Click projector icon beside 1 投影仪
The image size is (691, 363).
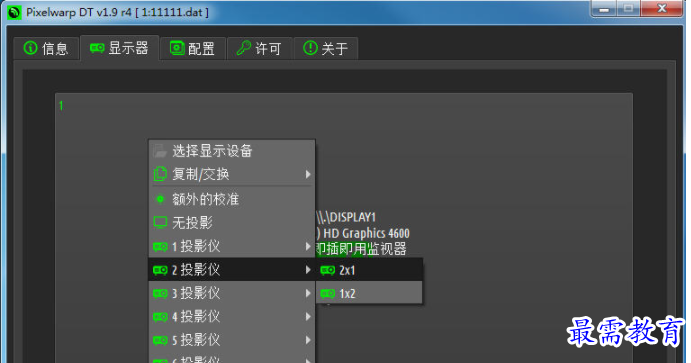[160, 246]
